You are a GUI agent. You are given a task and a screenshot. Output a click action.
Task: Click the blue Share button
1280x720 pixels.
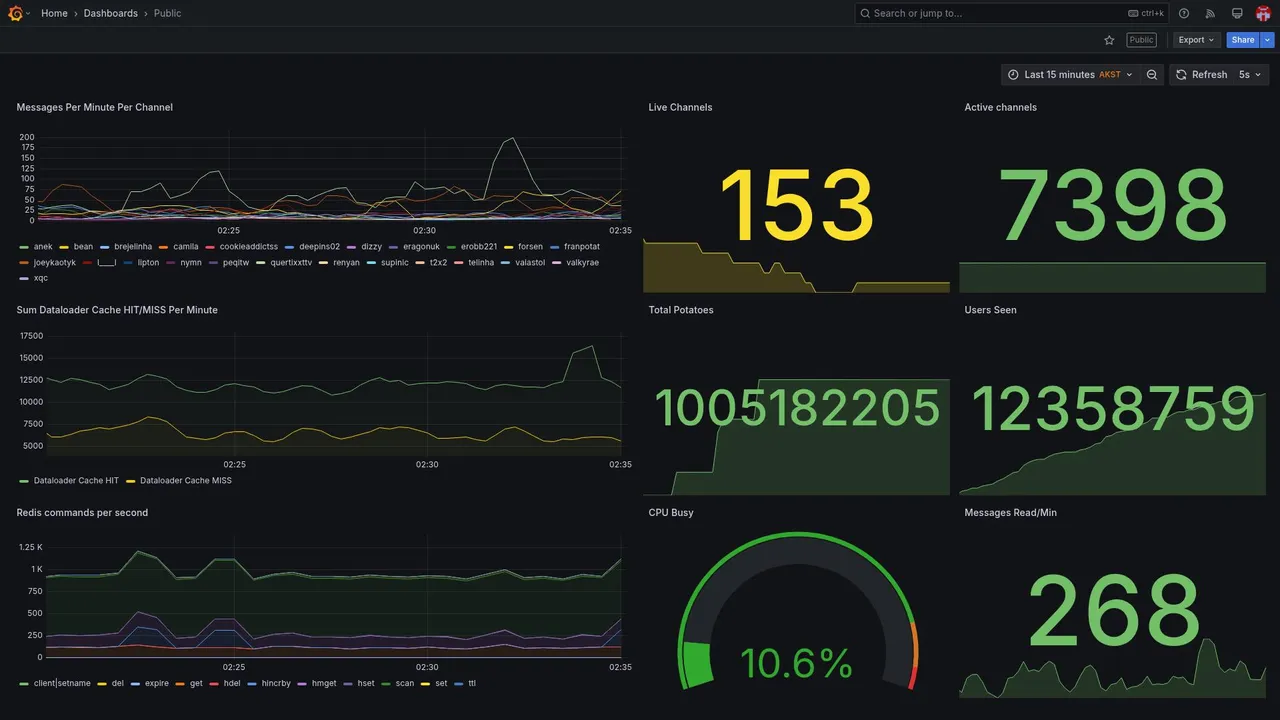pyautogui.click(x=1243, y=40)
